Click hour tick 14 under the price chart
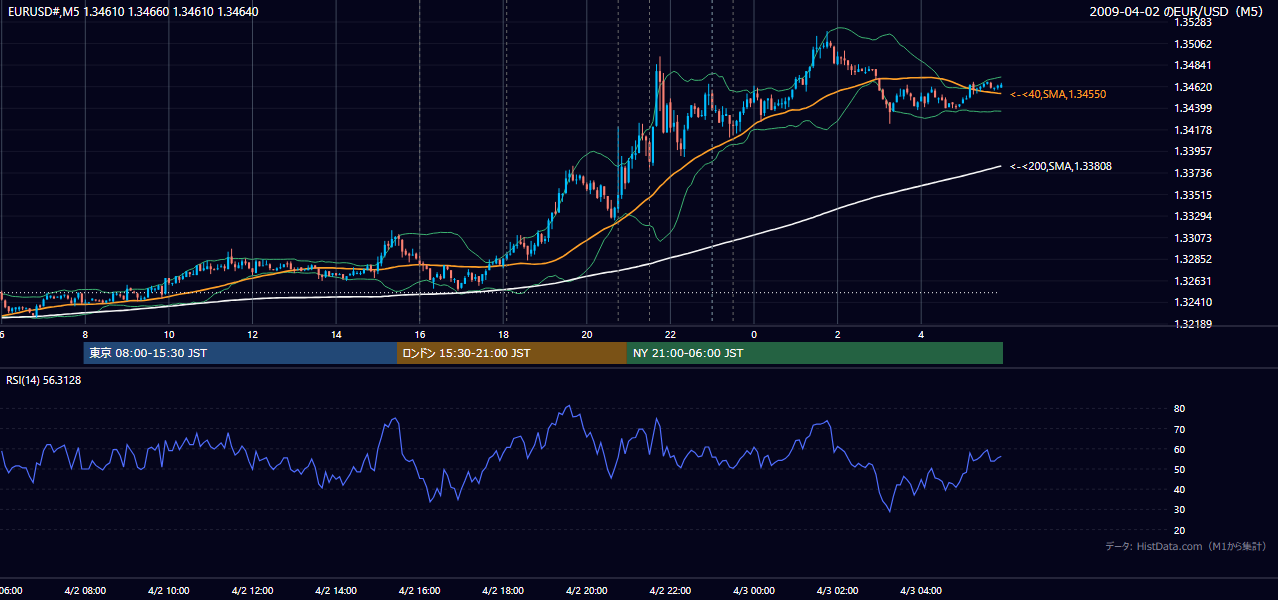This screenshot has height=600, width=1278. coord(336,335)
